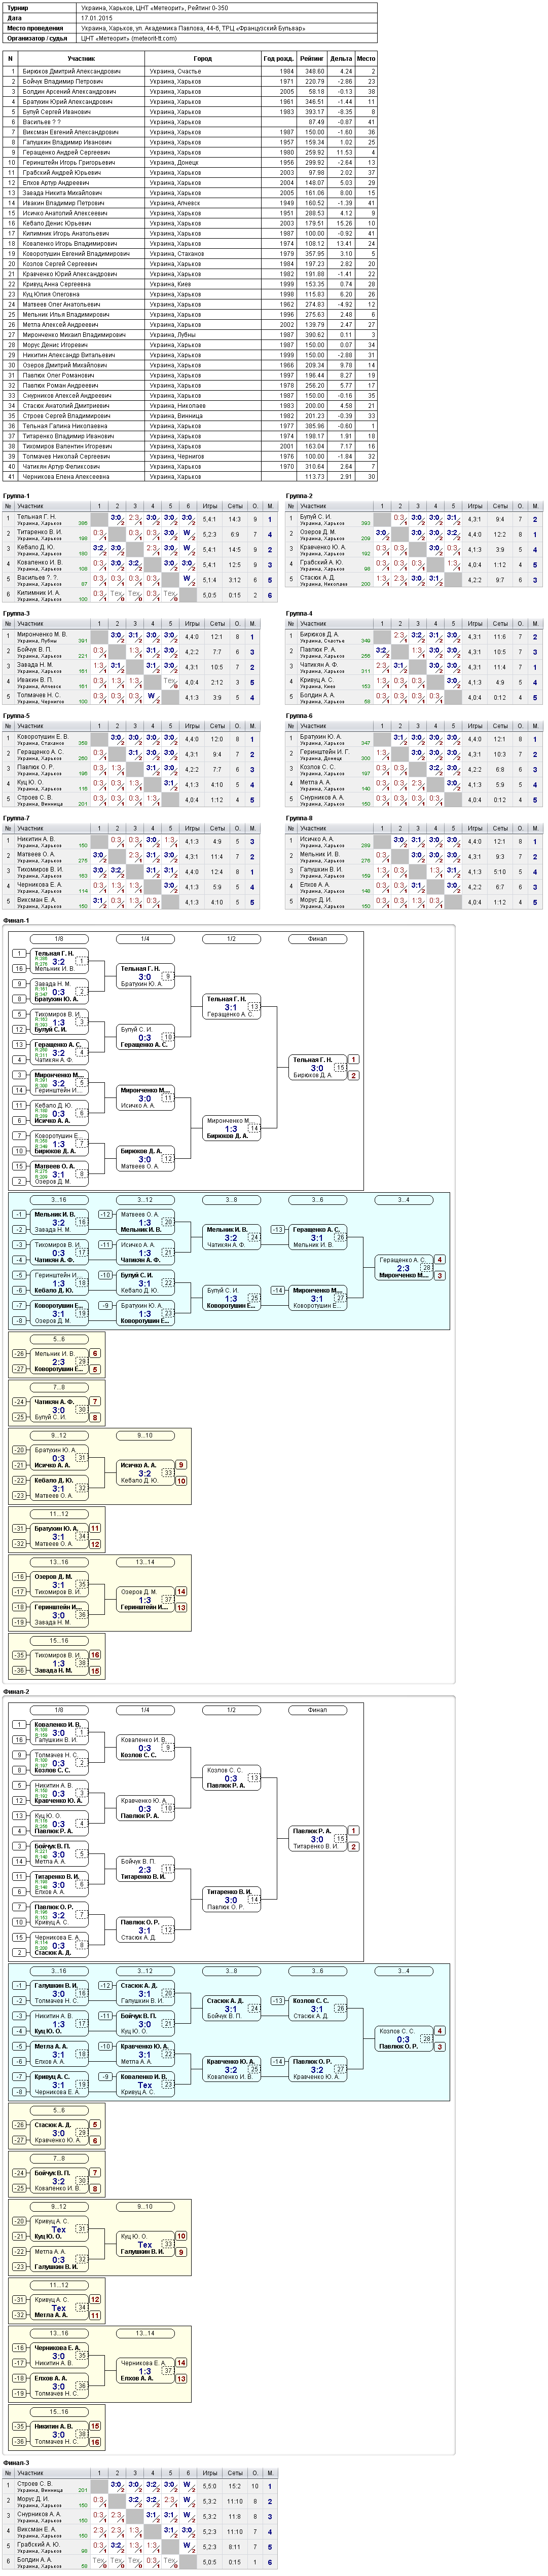
Task: Click the Год рожд. column header
Action: 278,59
